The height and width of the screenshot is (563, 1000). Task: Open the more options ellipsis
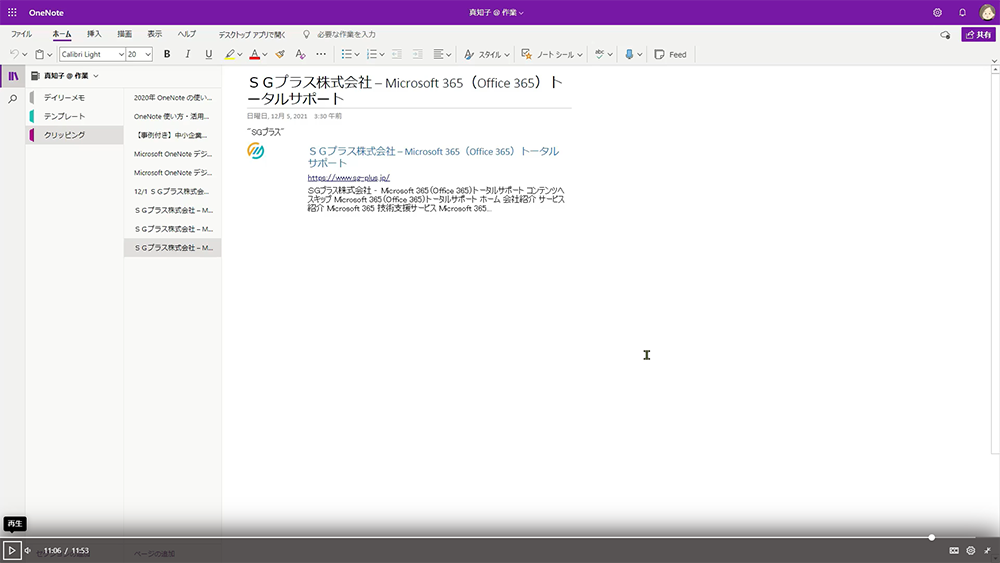pos(321,54)
